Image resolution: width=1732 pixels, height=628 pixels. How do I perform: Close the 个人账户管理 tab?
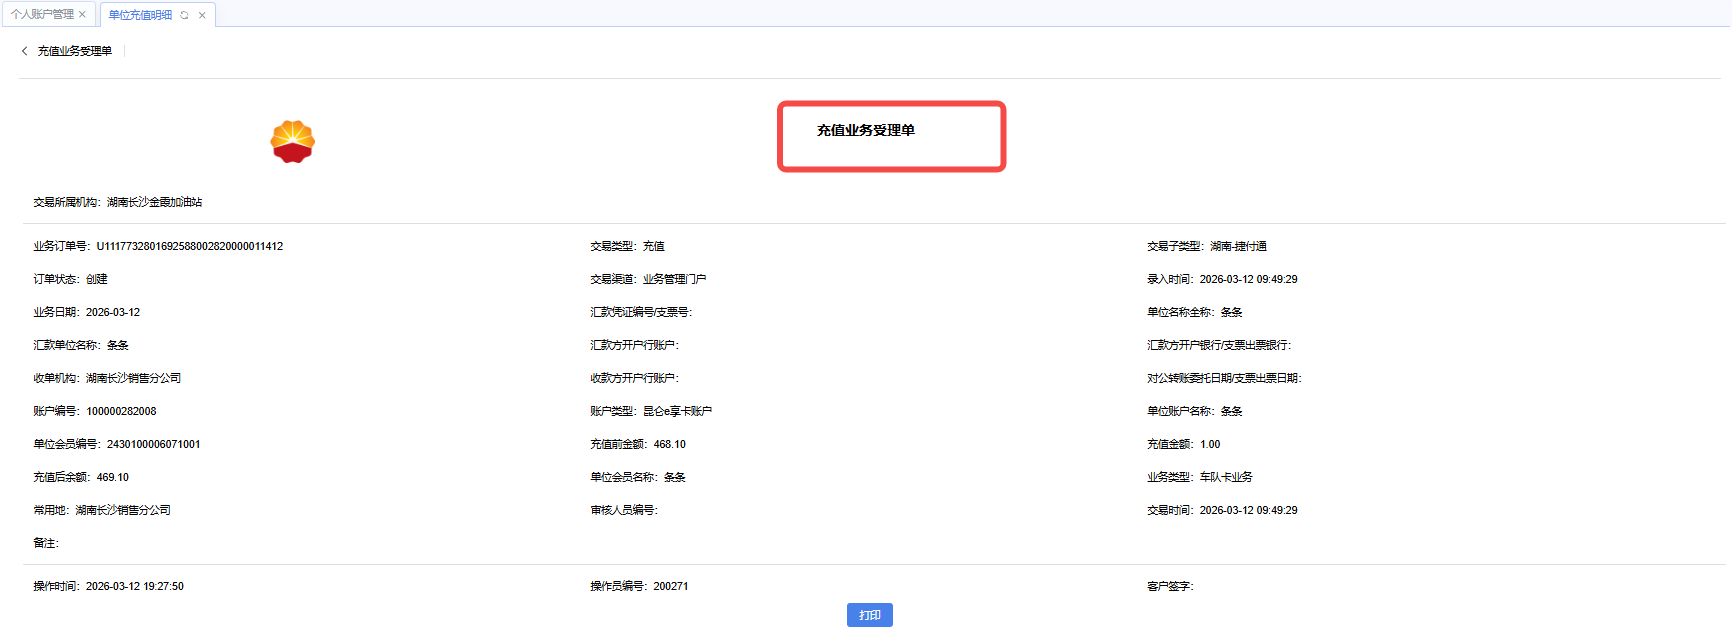(x=82, y=15)
